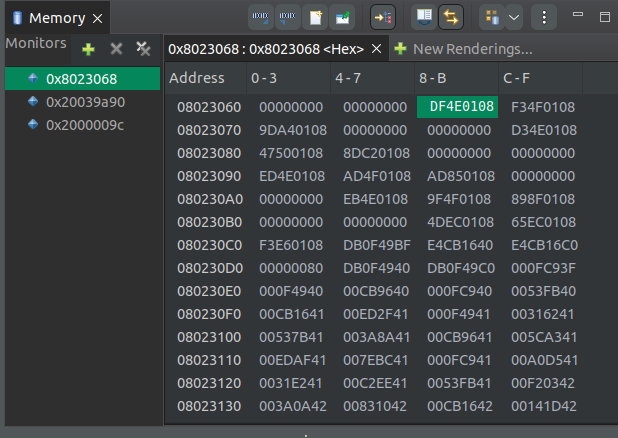Select cell F3E60108

pos(291,245)
